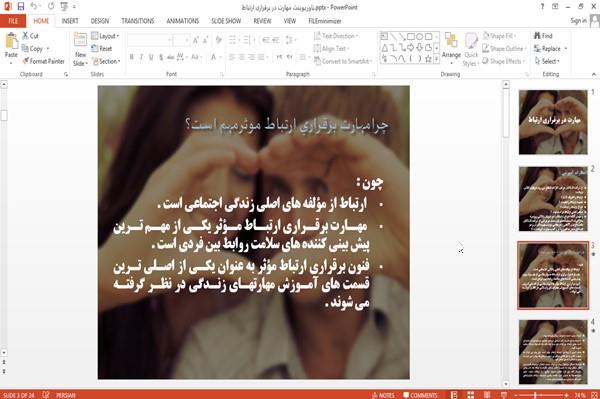Switch to SLIDE SHOW tab
This screenshot has height=399, width=600.
(x=226, y=21)
